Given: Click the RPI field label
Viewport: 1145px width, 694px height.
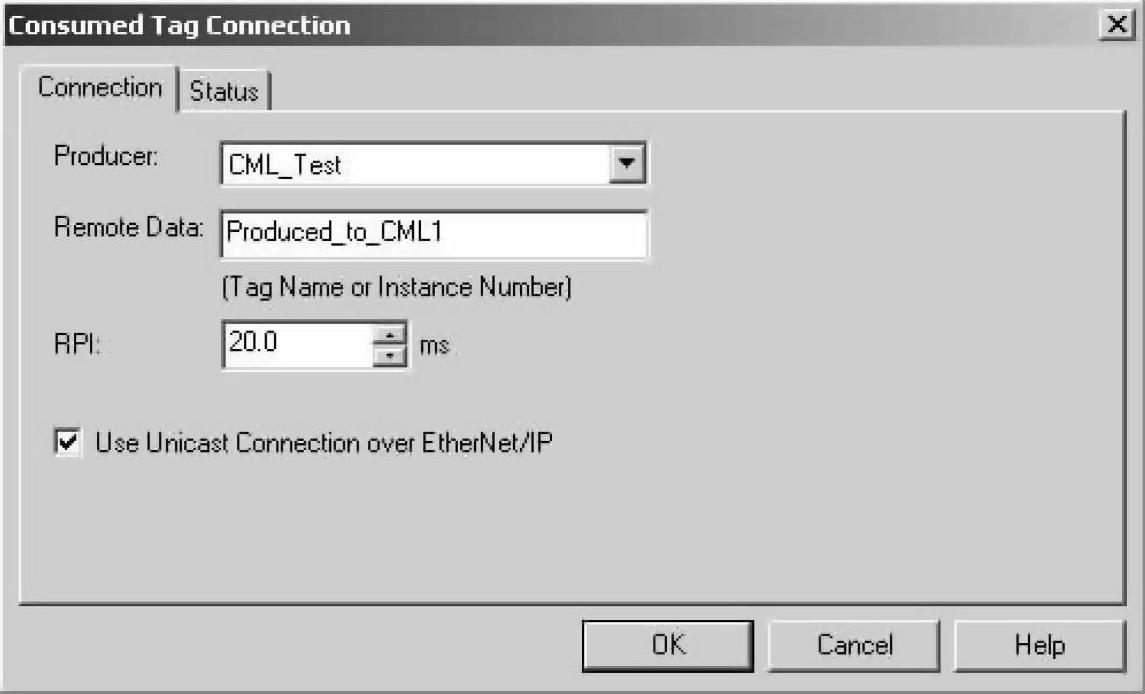Looking at the screenshot, I should pos(77,343).
